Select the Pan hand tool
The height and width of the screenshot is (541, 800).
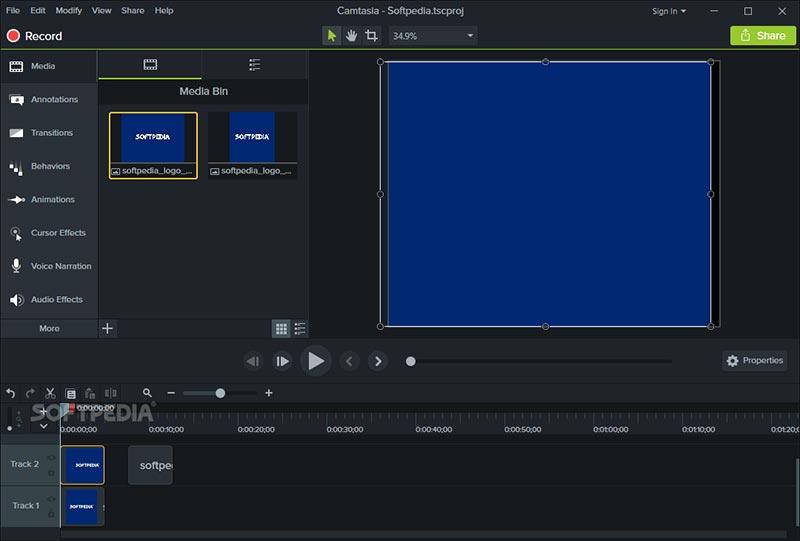tap(352, 36)
